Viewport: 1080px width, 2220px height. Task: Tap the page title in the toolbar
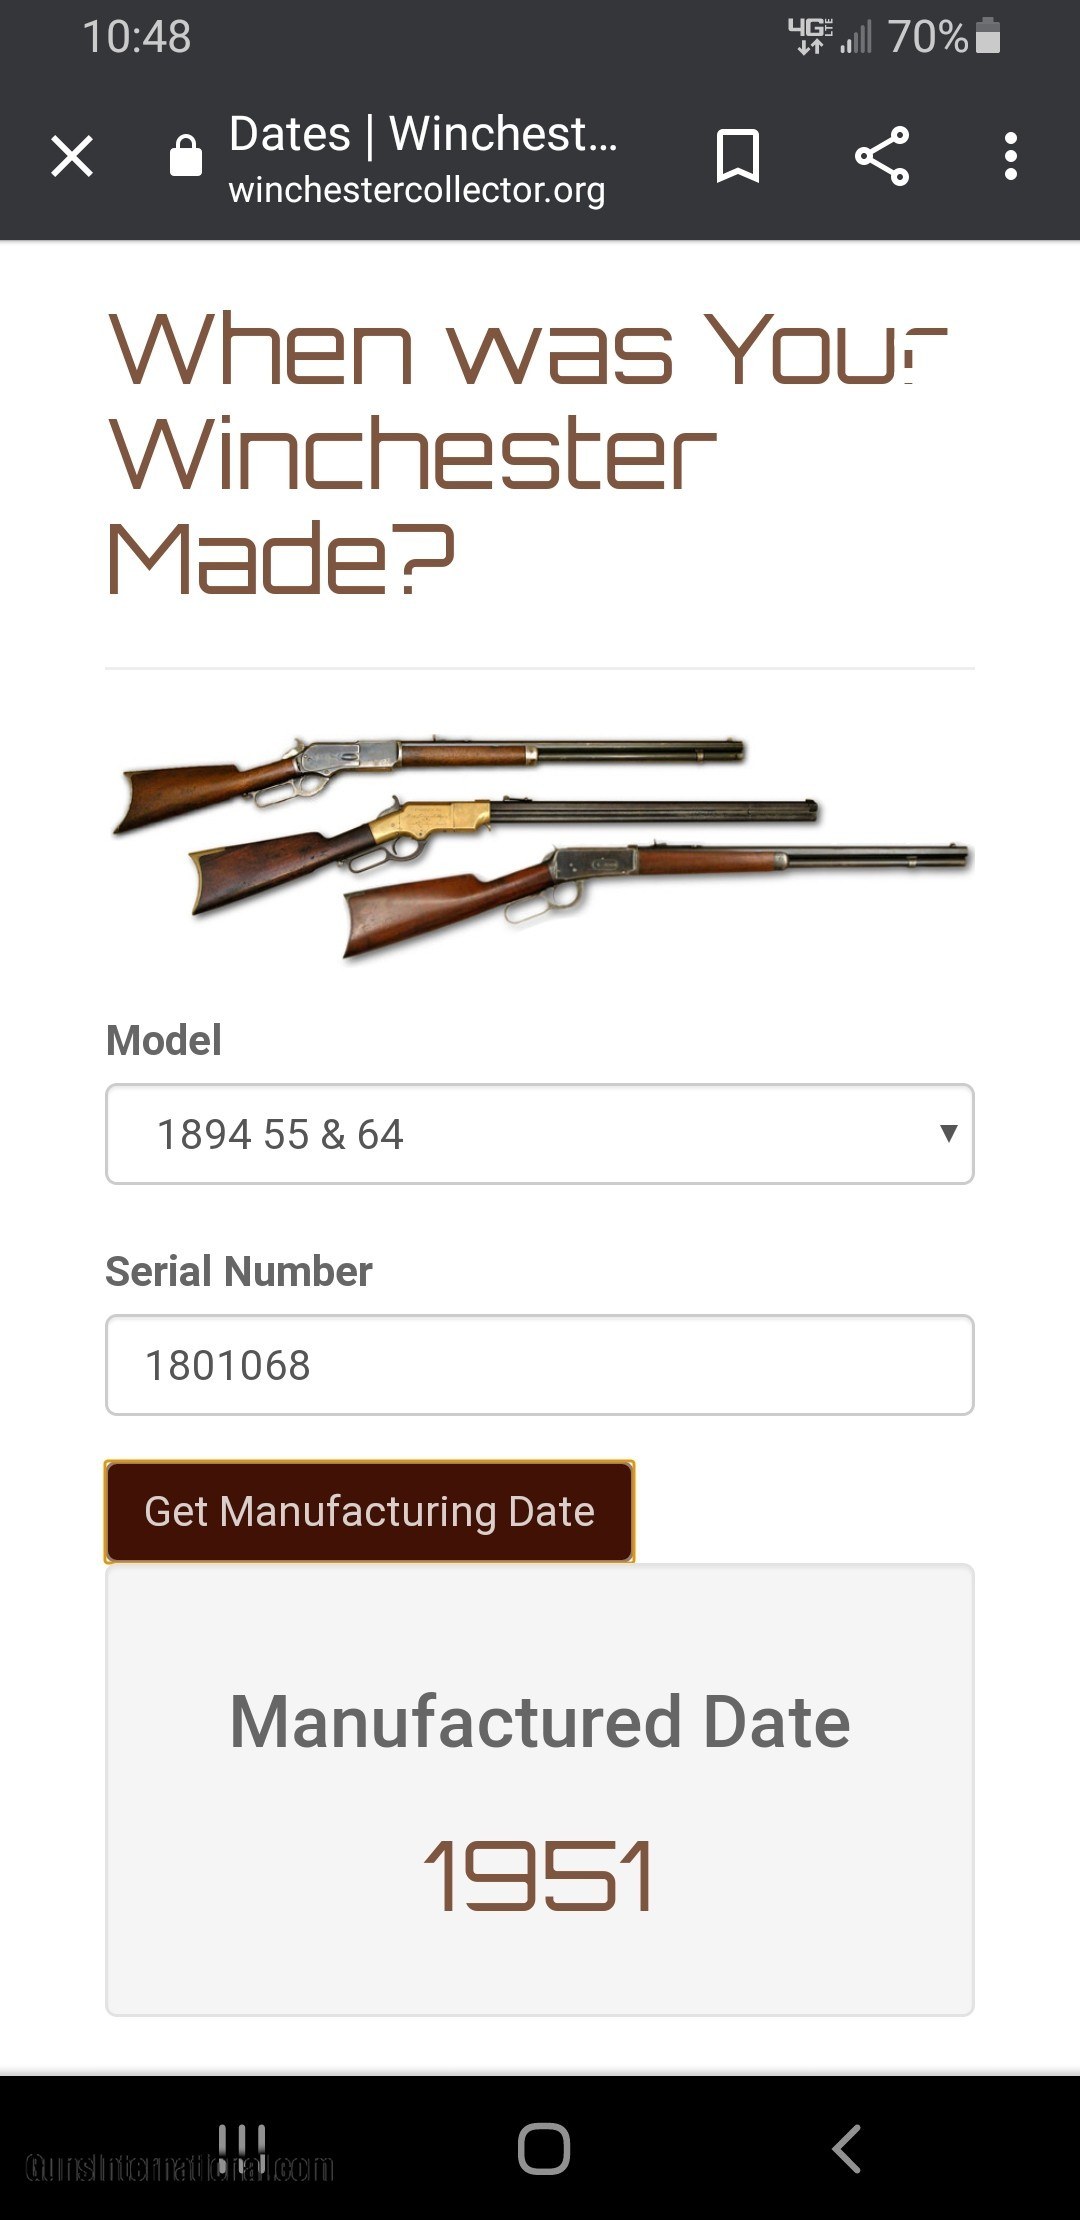[423, 134]
